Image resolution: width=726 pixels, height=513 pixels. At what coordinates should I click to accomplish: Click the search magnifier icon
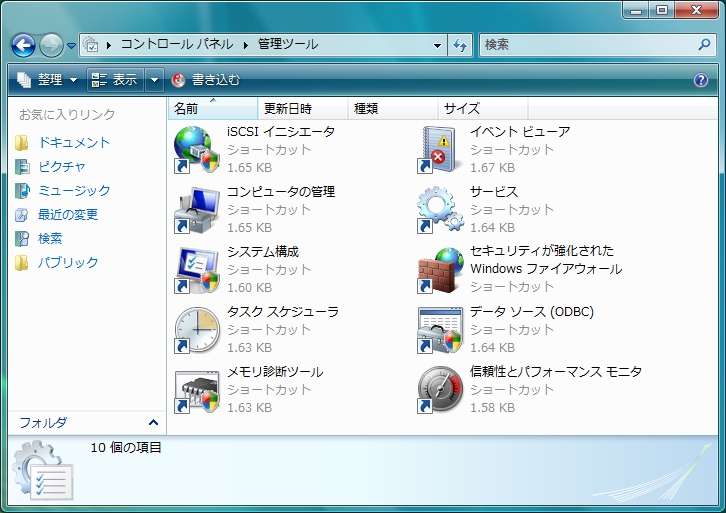(x=704, y=44)
